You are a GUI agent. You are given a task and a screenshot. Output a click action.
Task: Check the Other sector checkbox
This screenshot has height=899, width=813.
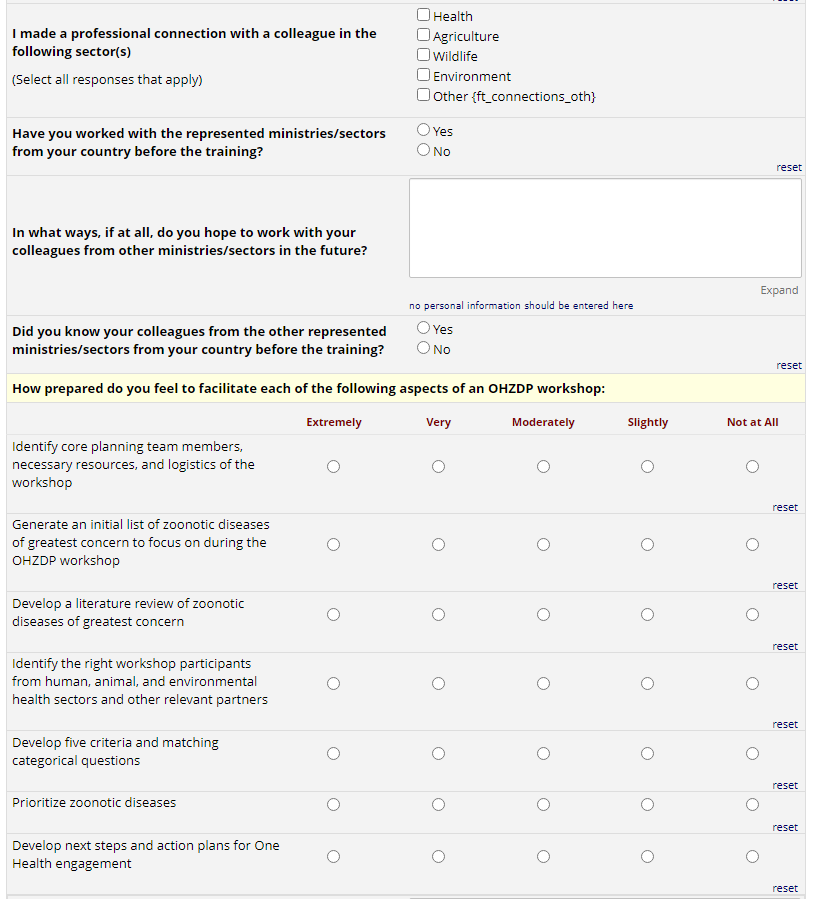pos(424,96)
